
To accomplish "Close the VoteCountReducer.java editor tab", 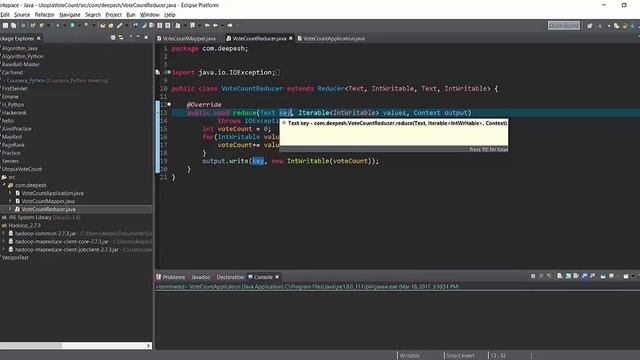I will tap(291, 38).
